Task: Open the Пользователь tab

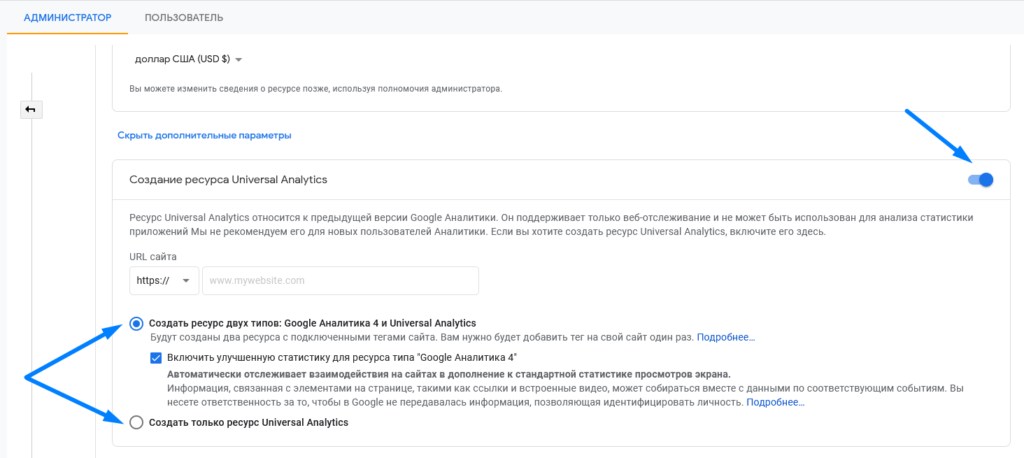Action: (x=184, y=18)
